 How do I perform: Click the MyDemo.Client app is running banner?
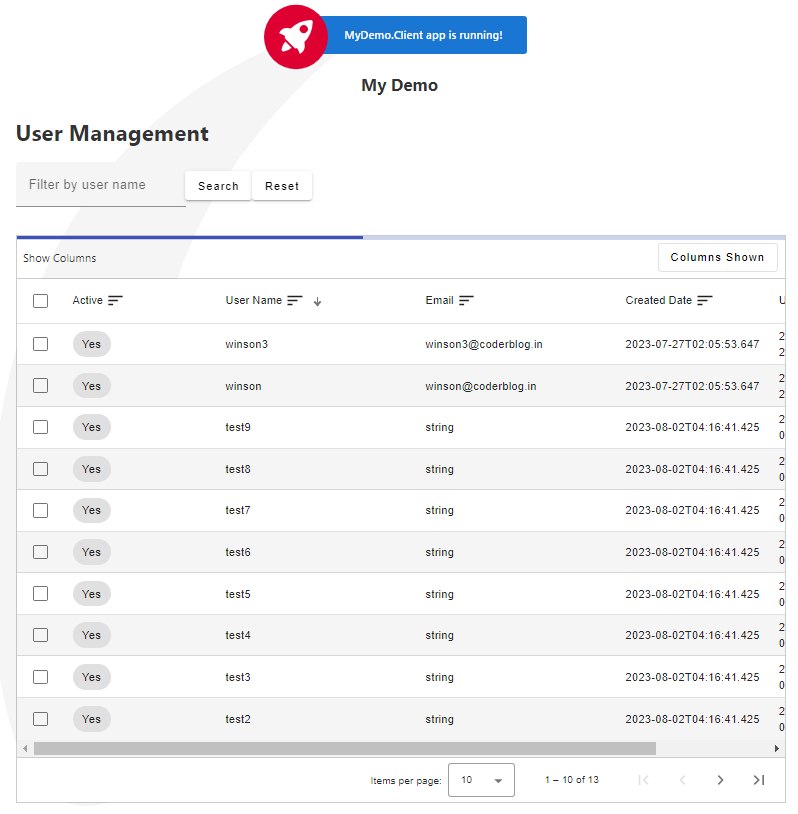tap(423, 35)
